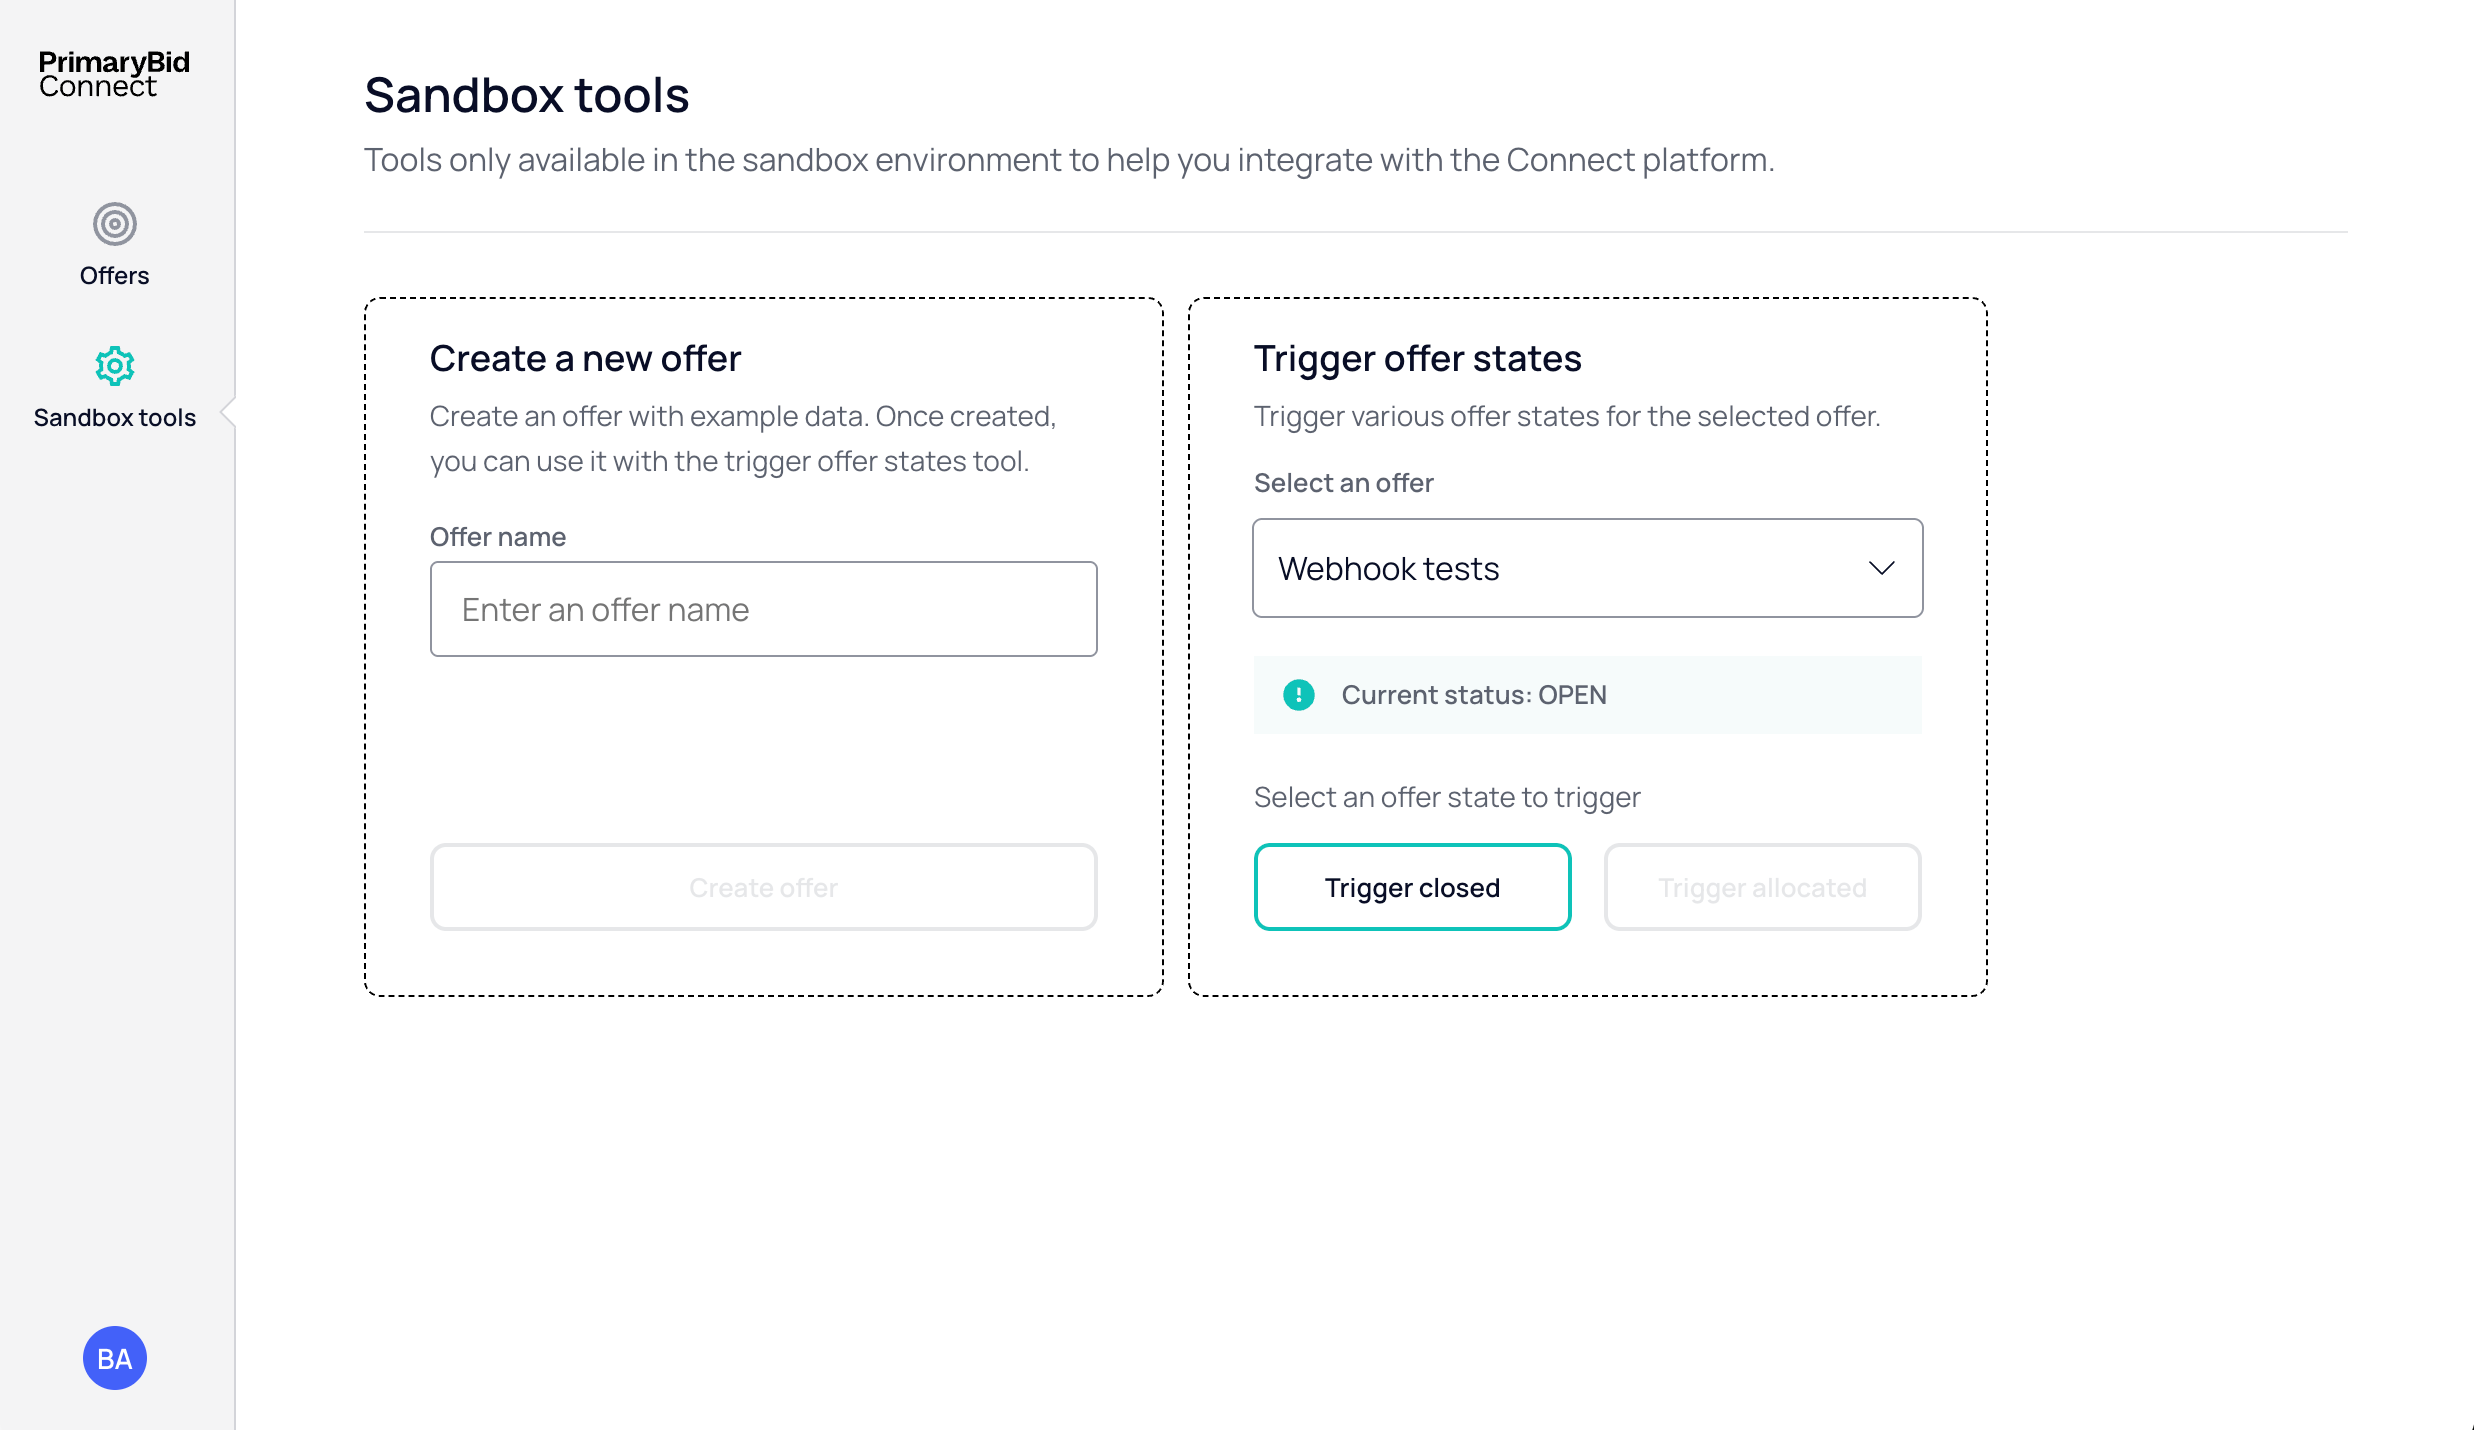Open offer choices from the combo box

click(1587, 568)
